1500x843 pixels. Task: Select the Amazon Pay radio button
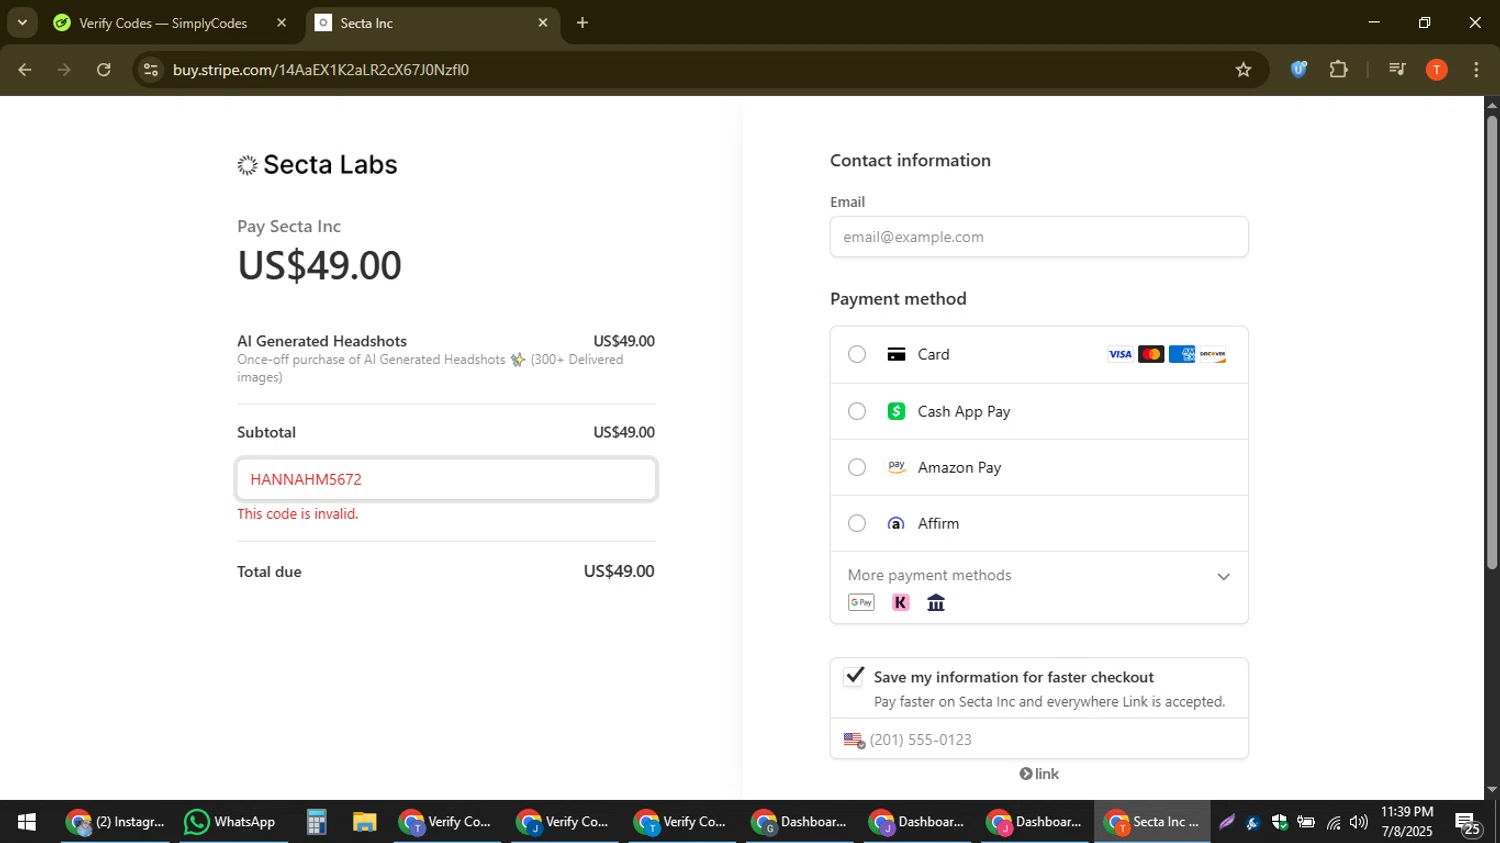tap(857, 467)
